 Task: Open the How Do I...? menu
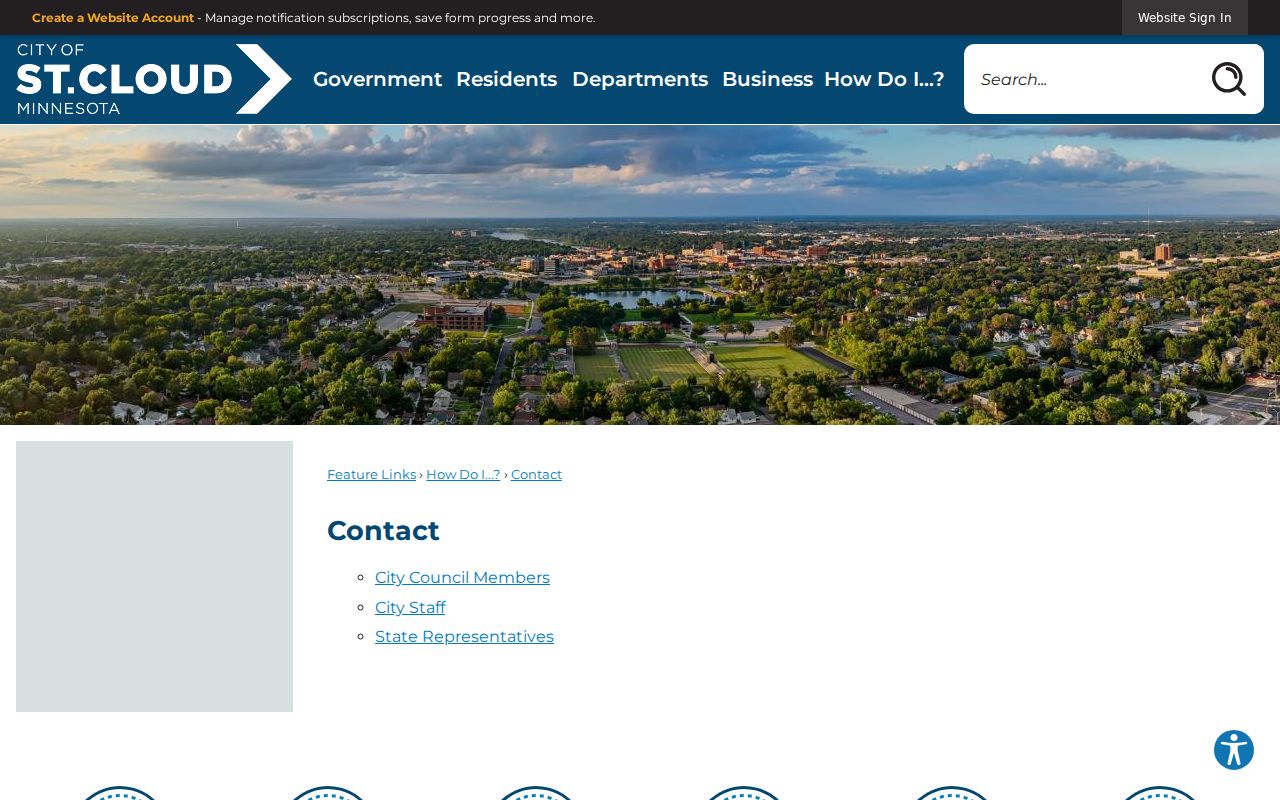click(x=884, y=79)
